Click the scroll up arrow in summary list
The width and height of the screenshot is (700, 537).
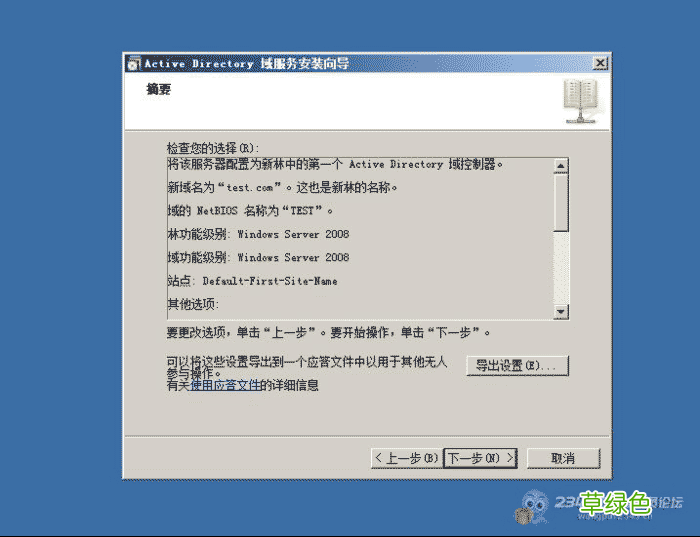point(561,166)
